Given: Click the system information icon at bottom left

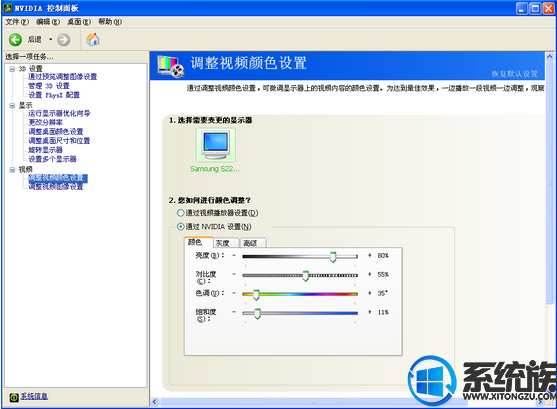Looking at the screenshot, I should pos(14,397).
